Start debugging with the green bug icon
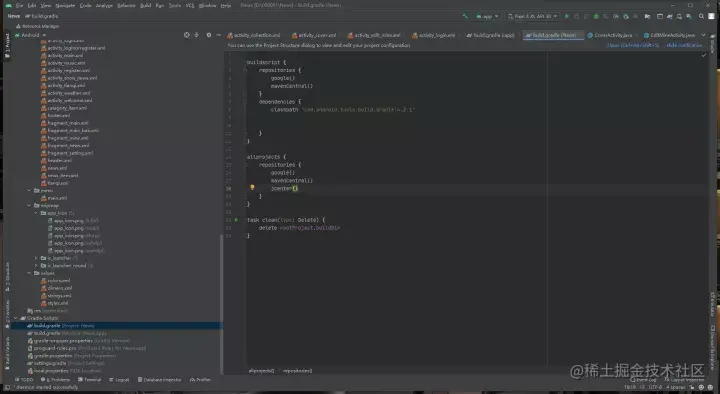This screenshot has width=720, height=394. coord(596,16)
